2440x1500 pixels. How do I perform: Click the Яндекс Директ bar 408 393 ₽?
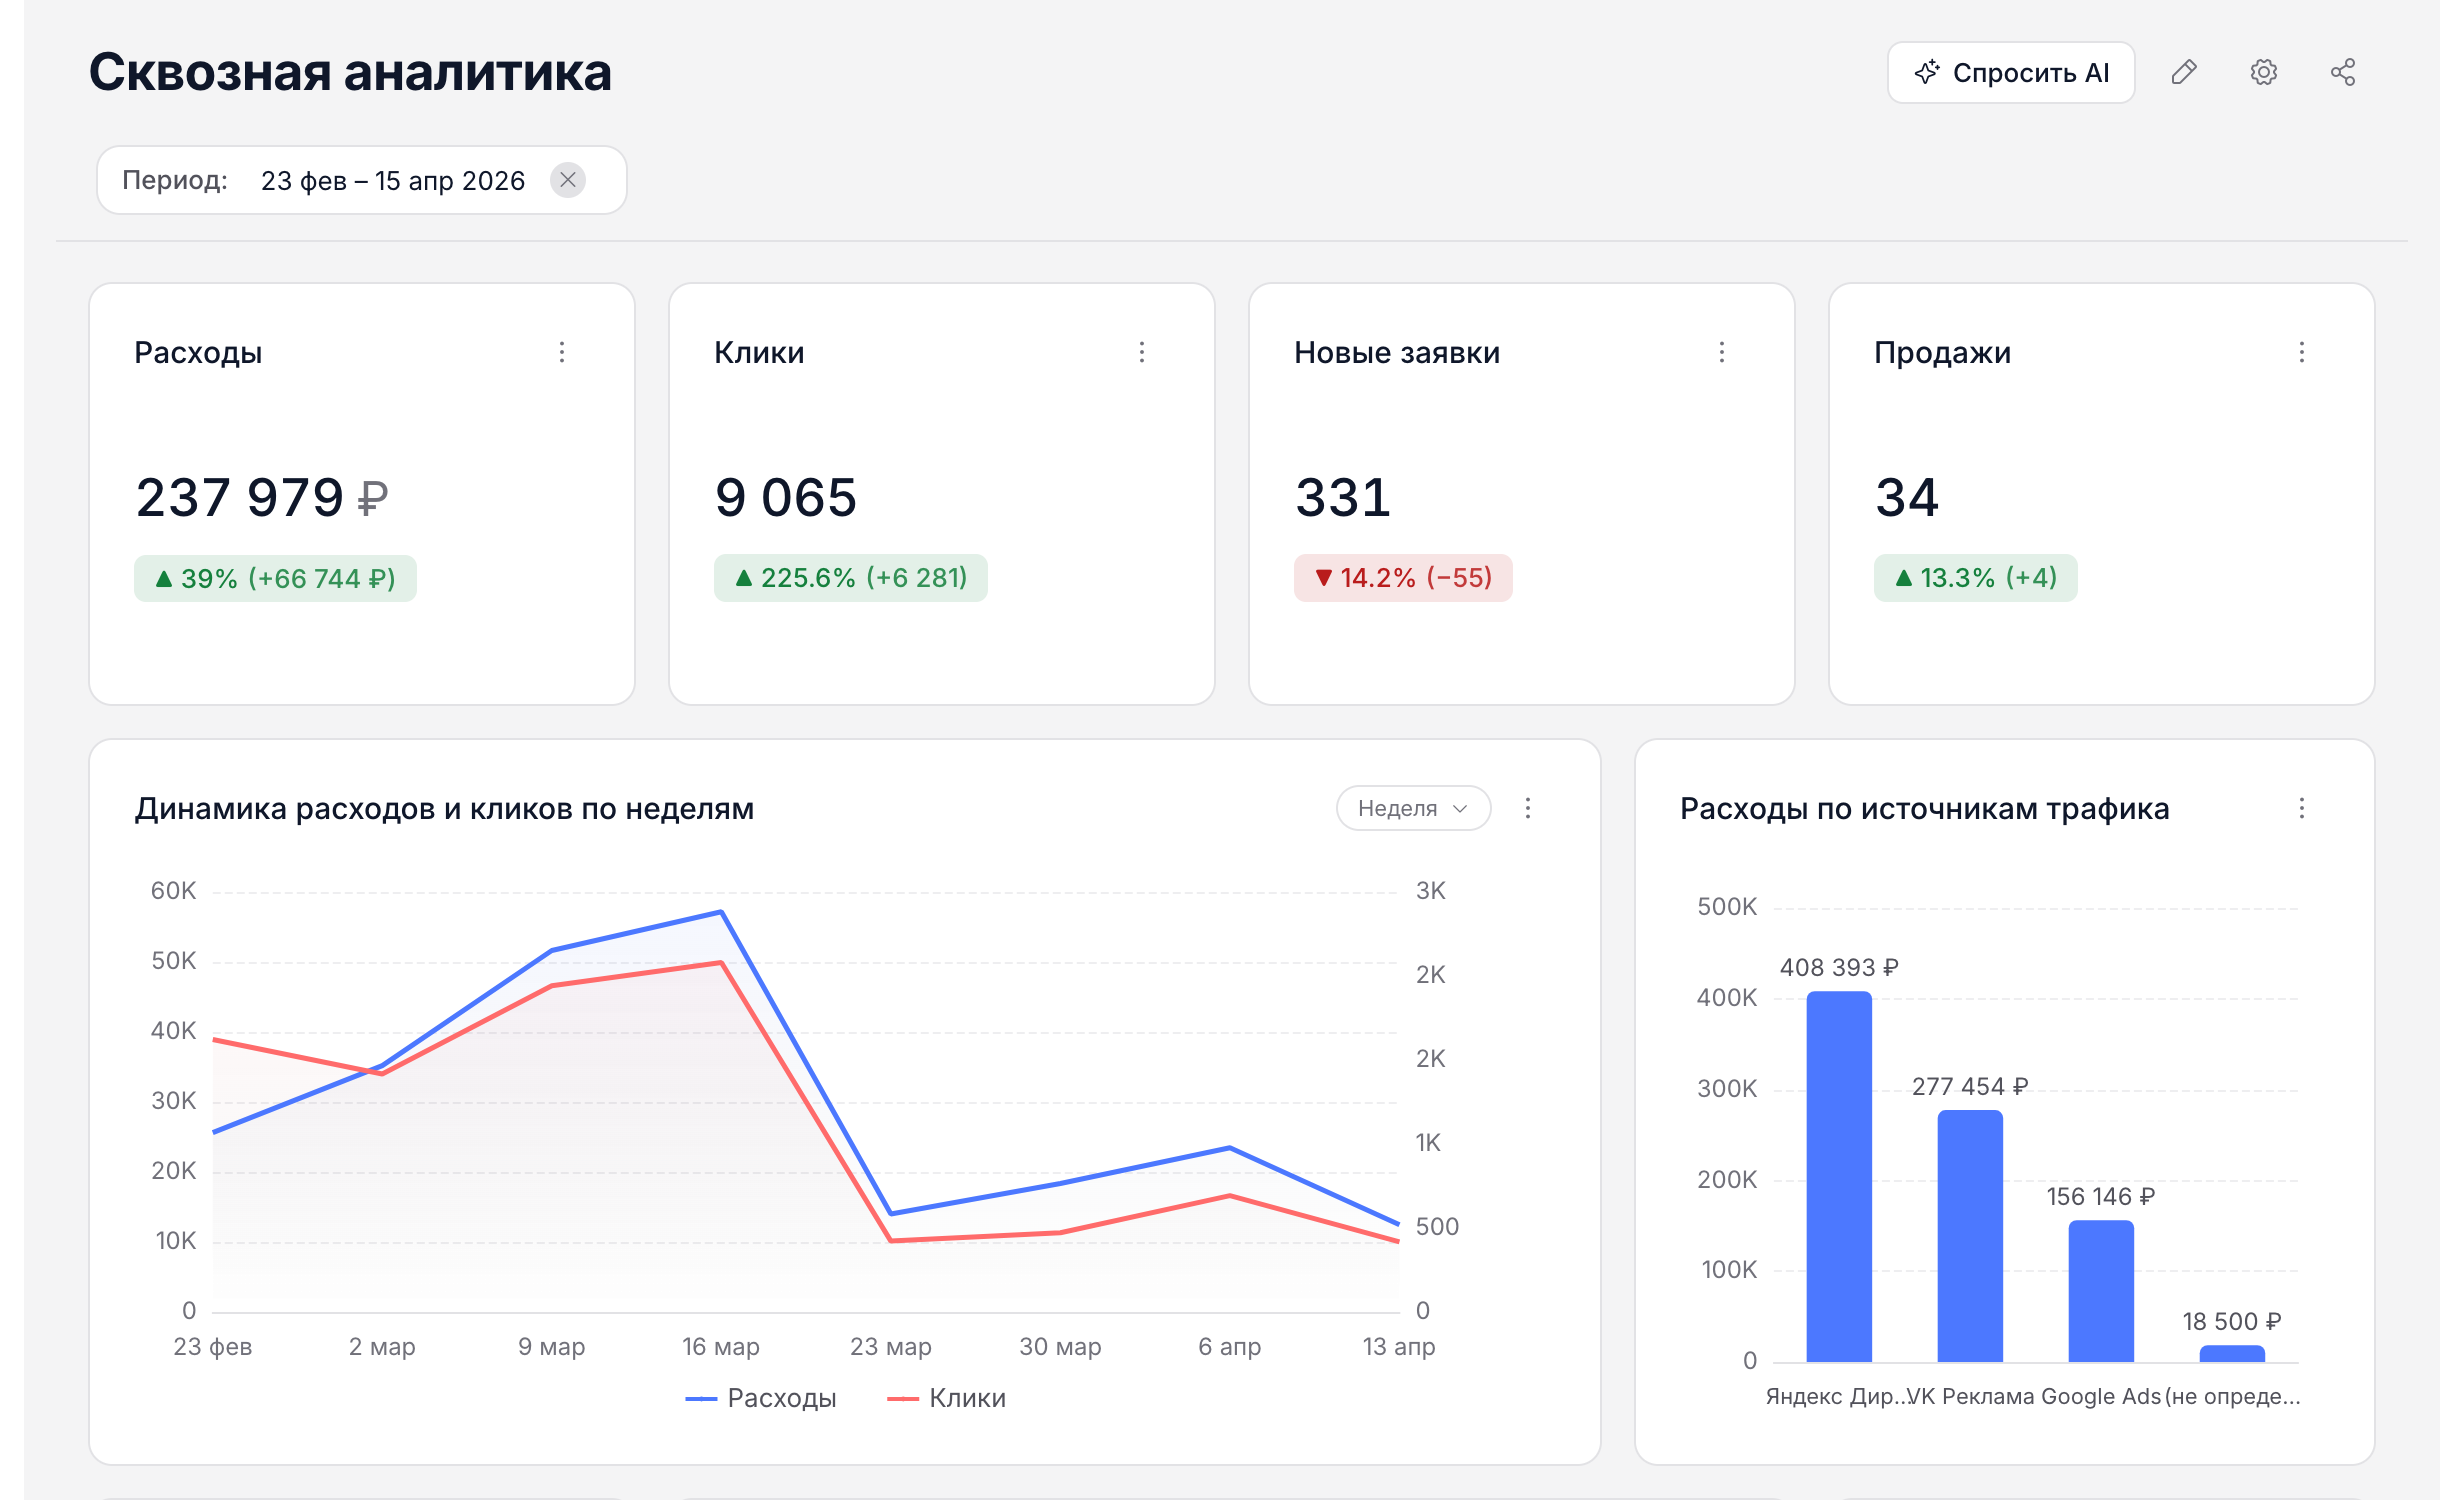(1839, 1176)
